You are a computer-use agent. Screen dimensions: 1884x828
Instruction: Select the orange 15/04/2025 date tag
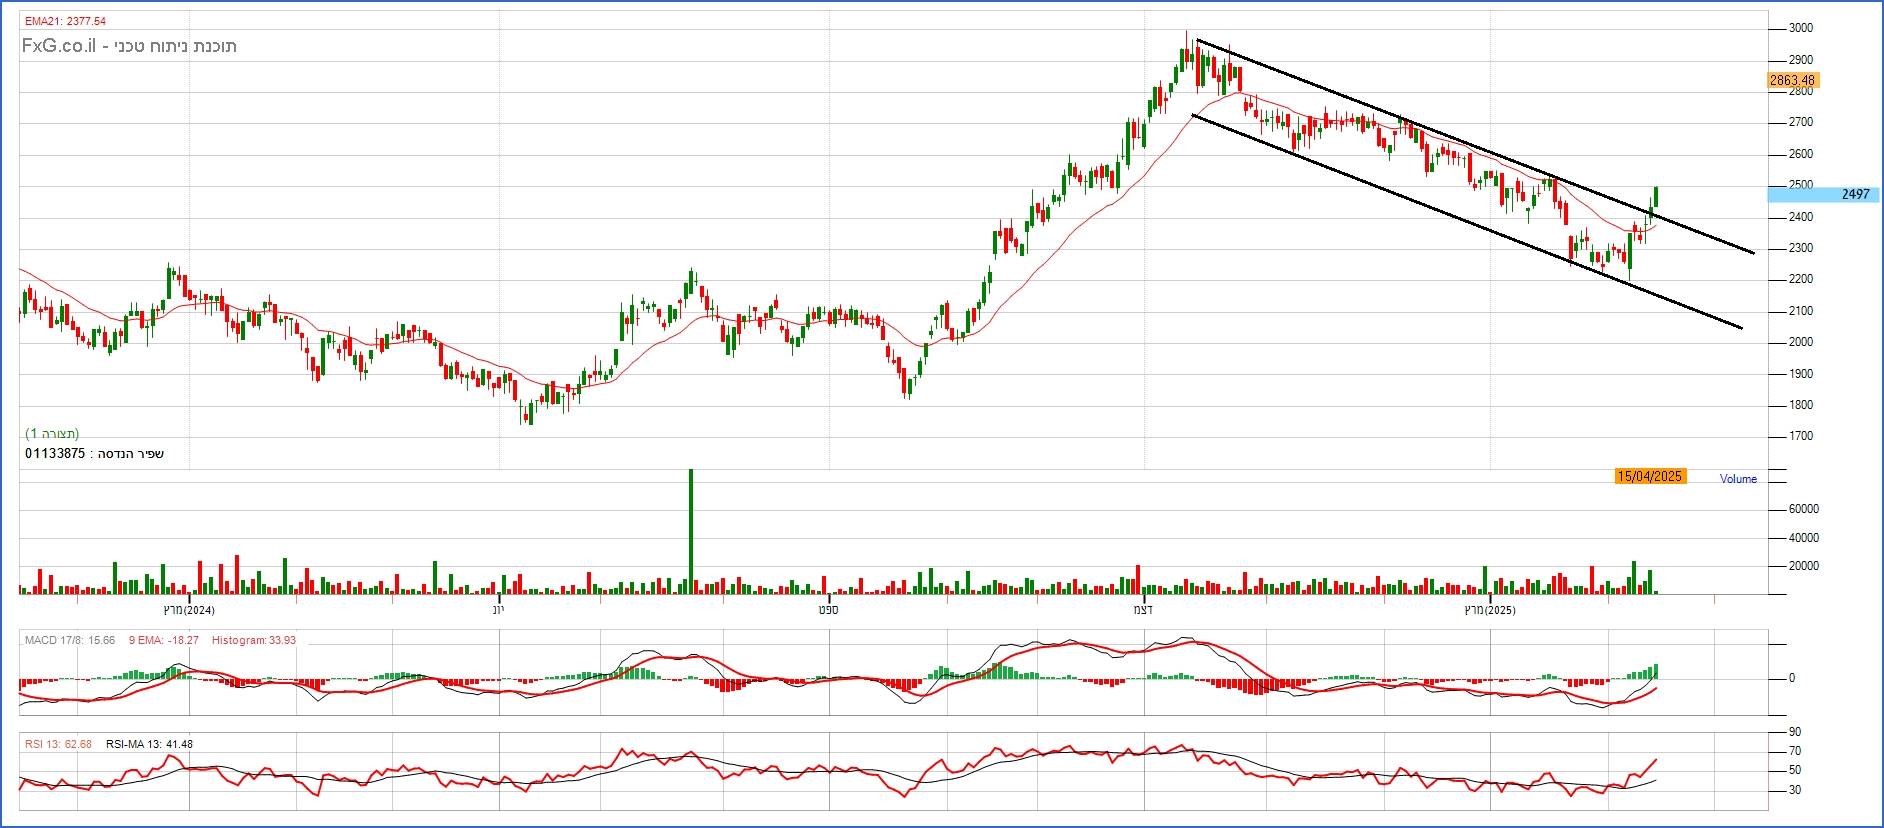pyautogui.click(x=1650, y=477)
